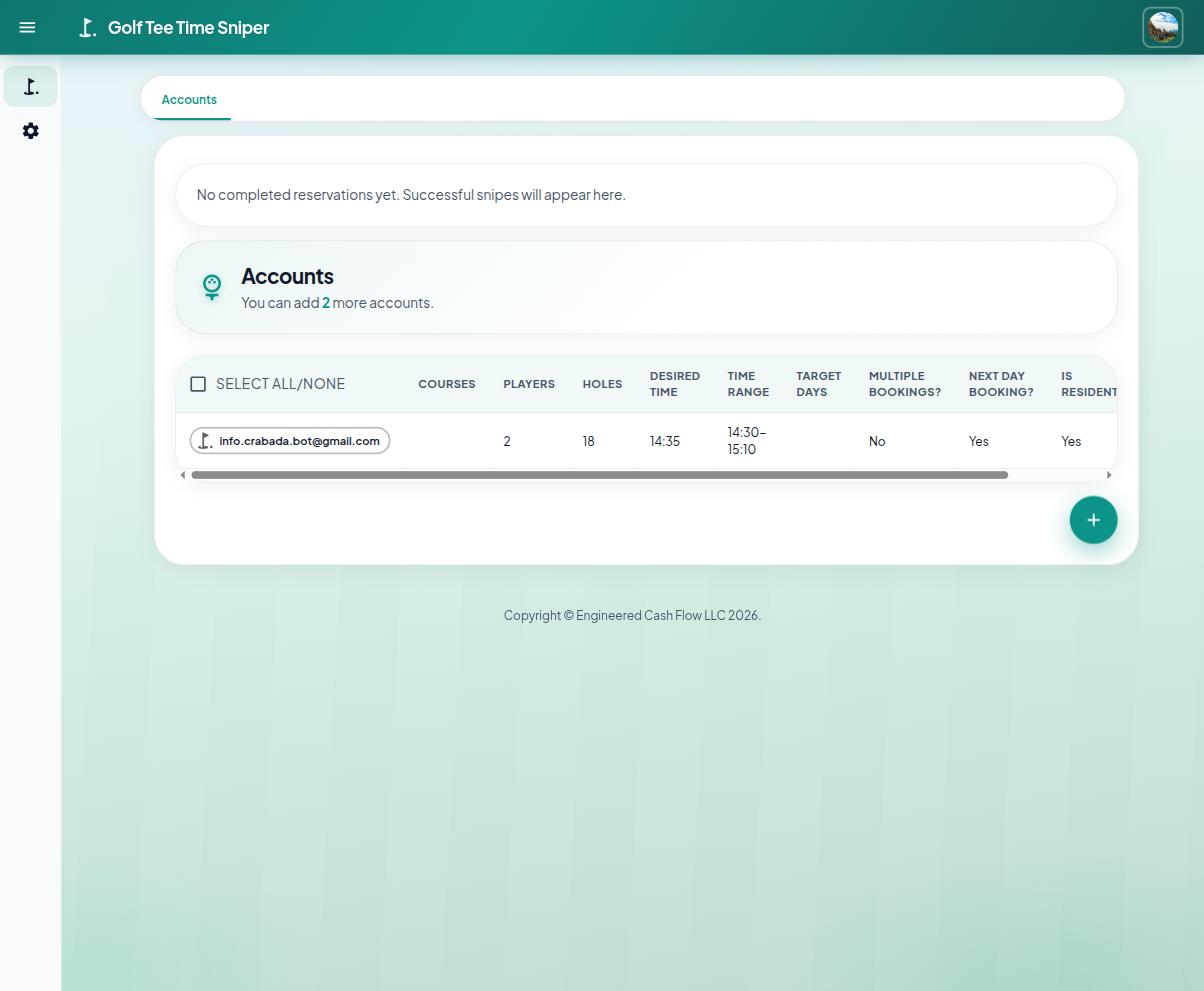Click the Multiple Bookings? column header

click(x=905, y=384)
